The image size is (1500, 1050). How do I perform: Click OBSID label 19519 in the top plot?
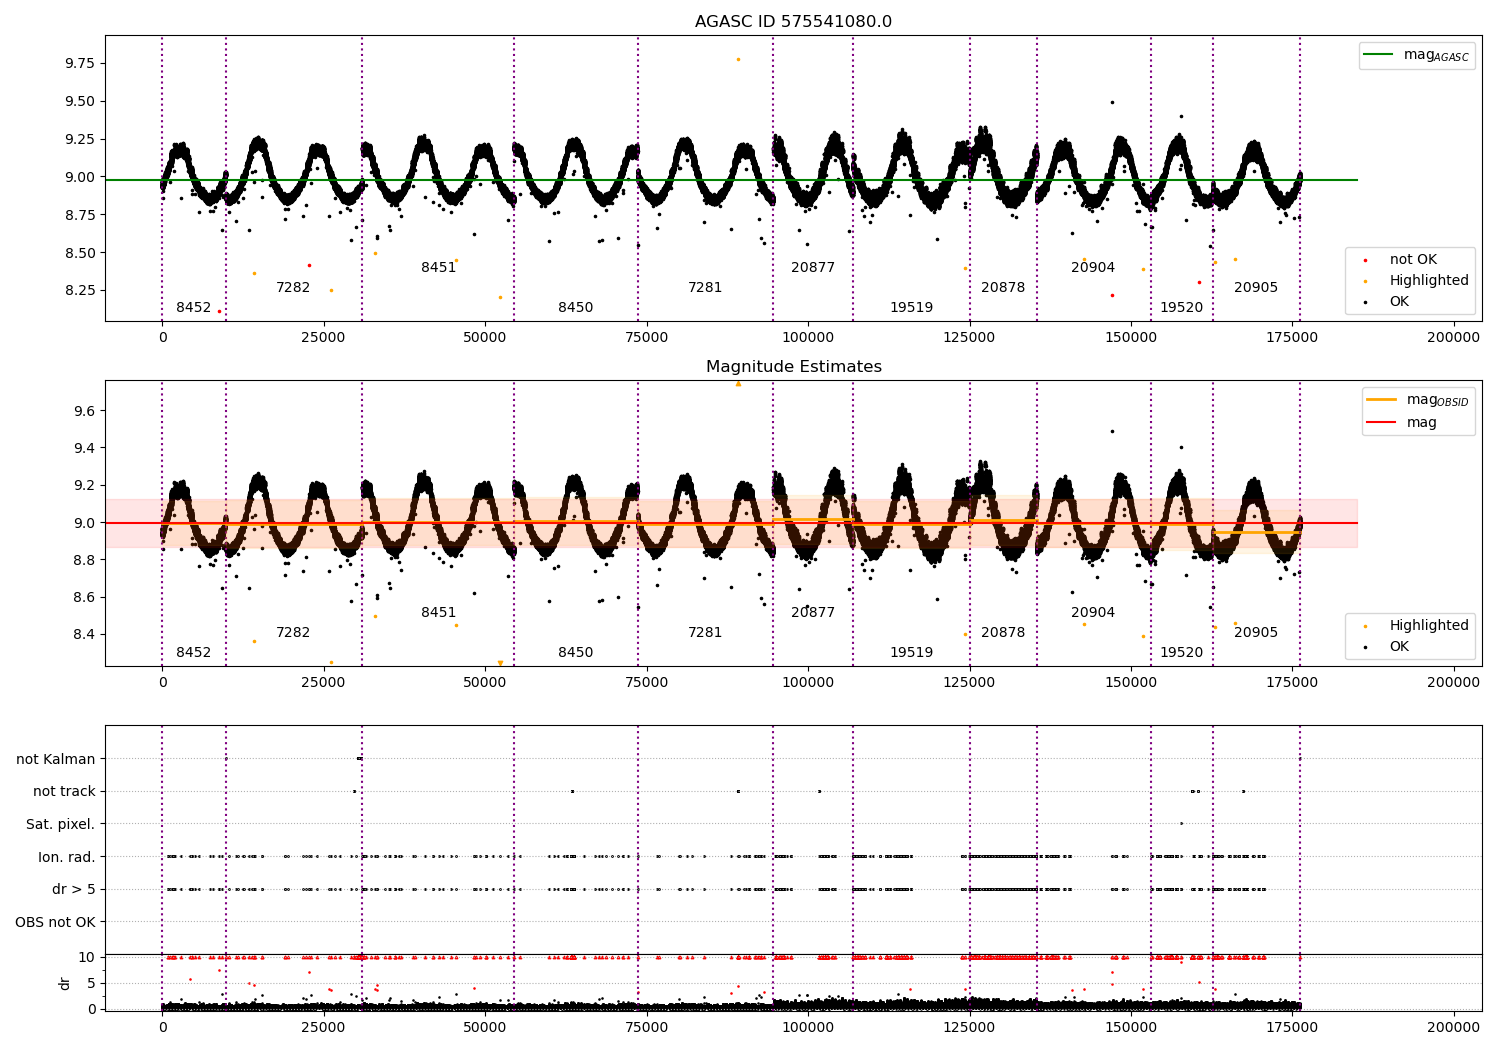click(x=912, y=308)
